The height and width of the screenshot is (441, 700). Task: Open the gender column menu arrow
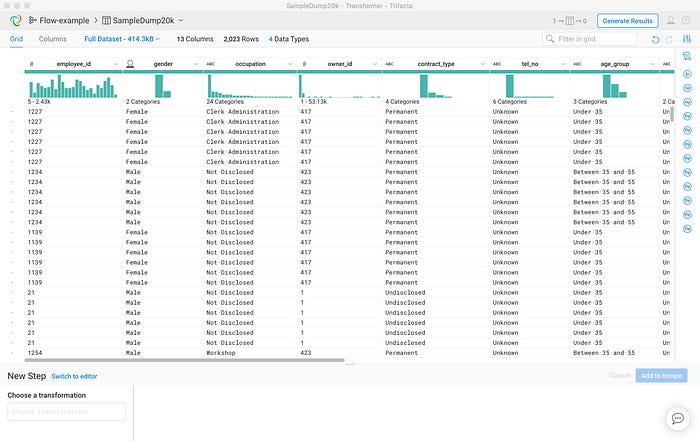click(x=196, y=64)
